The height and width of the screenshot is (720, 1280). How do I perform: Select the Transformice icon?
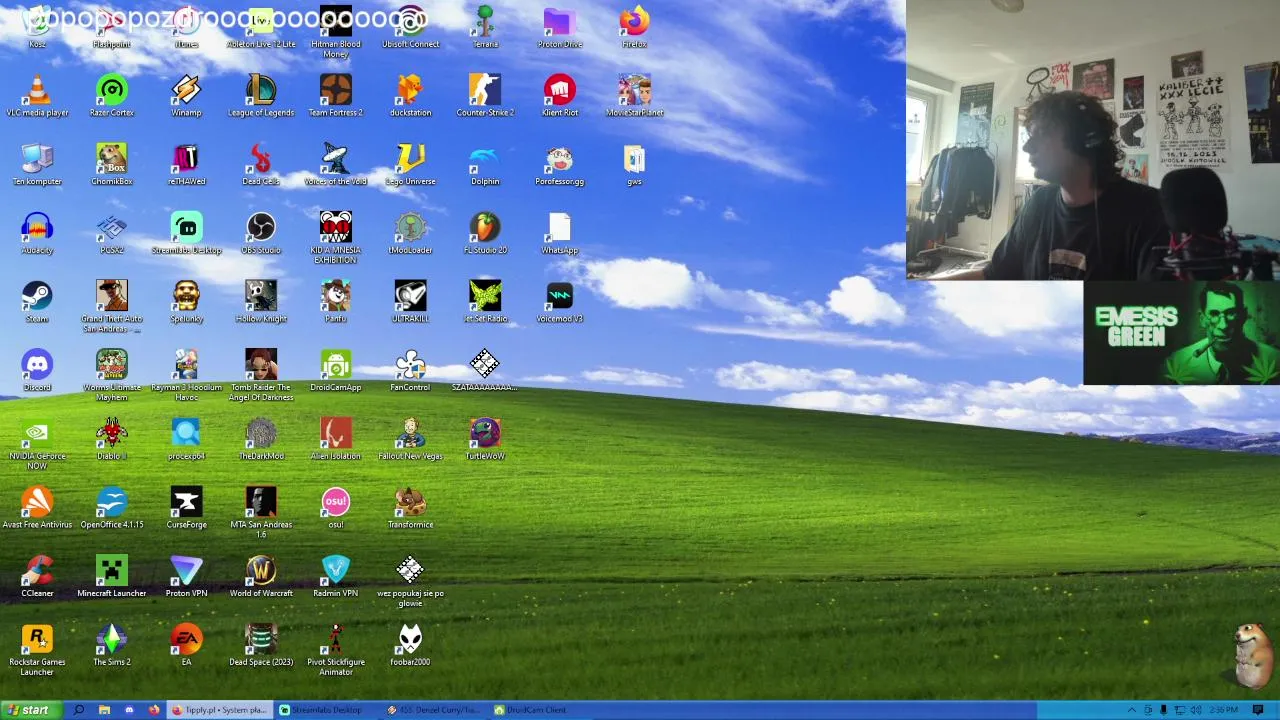[410, 508]
